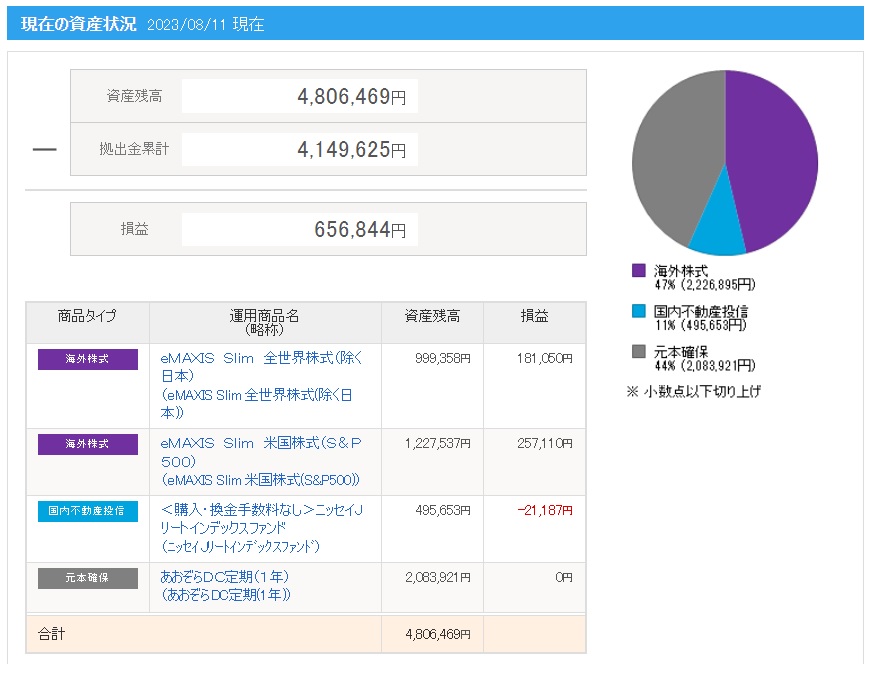This screenshot has width=881, height=678.
Task: Click the 資産残高 value 4,806,469円 field
Action: (299, 97)
